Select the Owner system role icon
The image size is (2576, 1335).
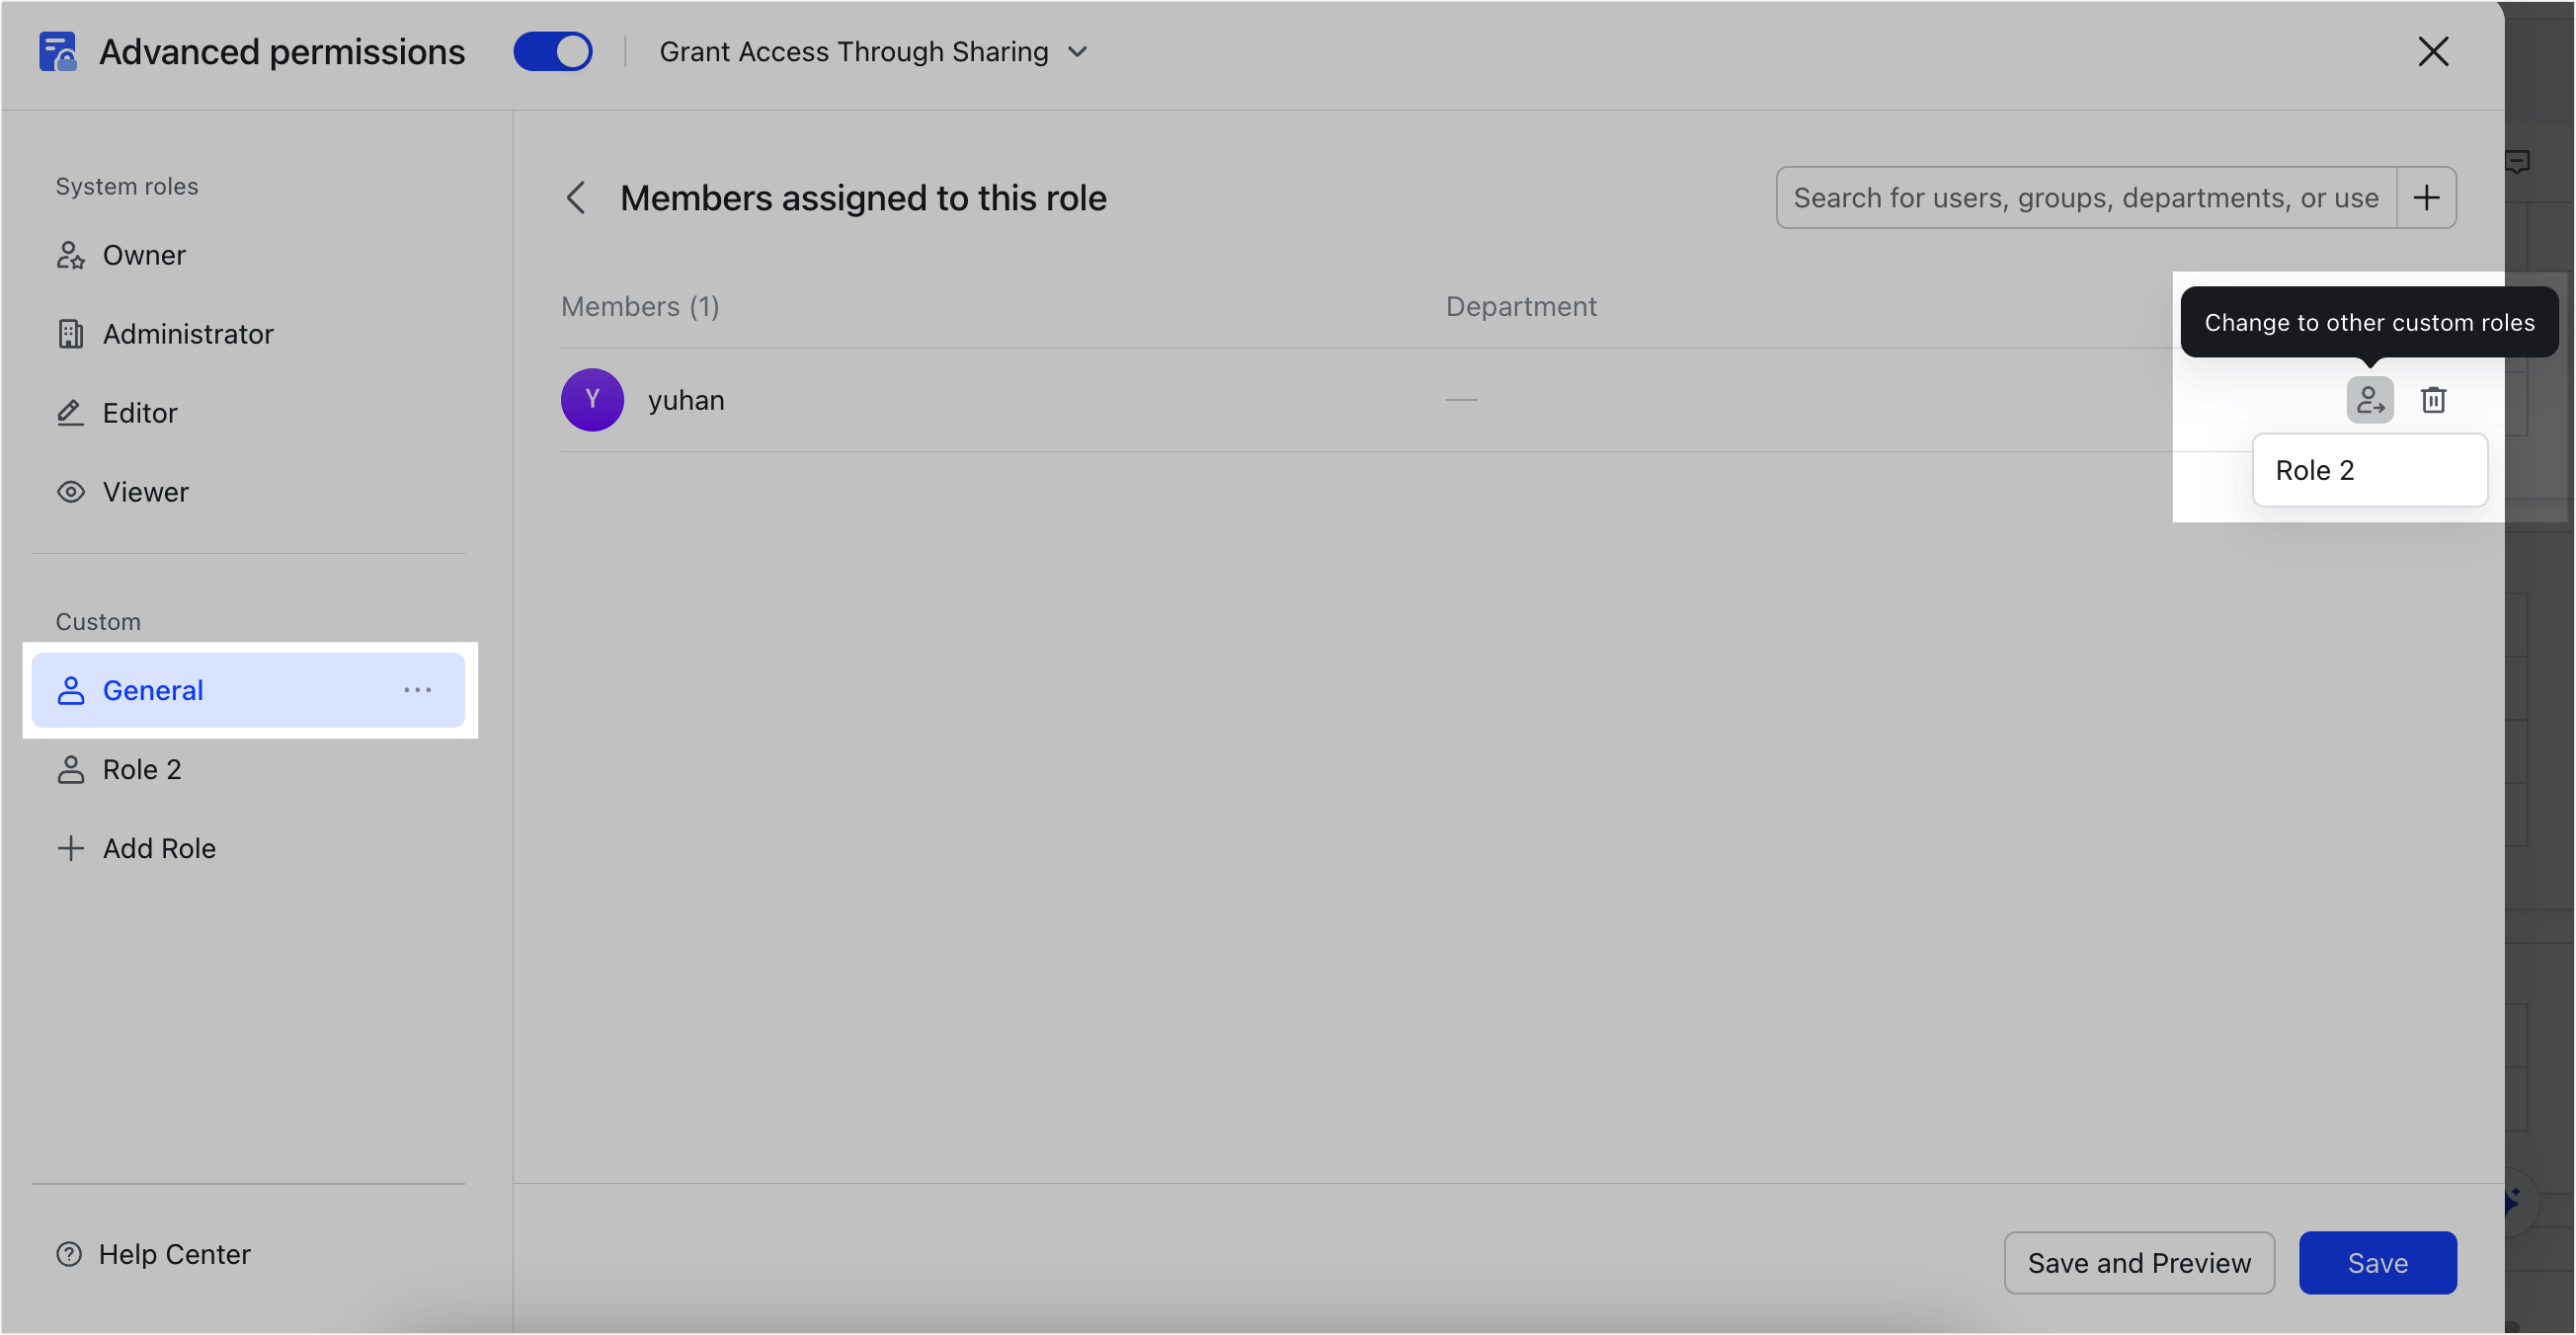pos(69,255)
